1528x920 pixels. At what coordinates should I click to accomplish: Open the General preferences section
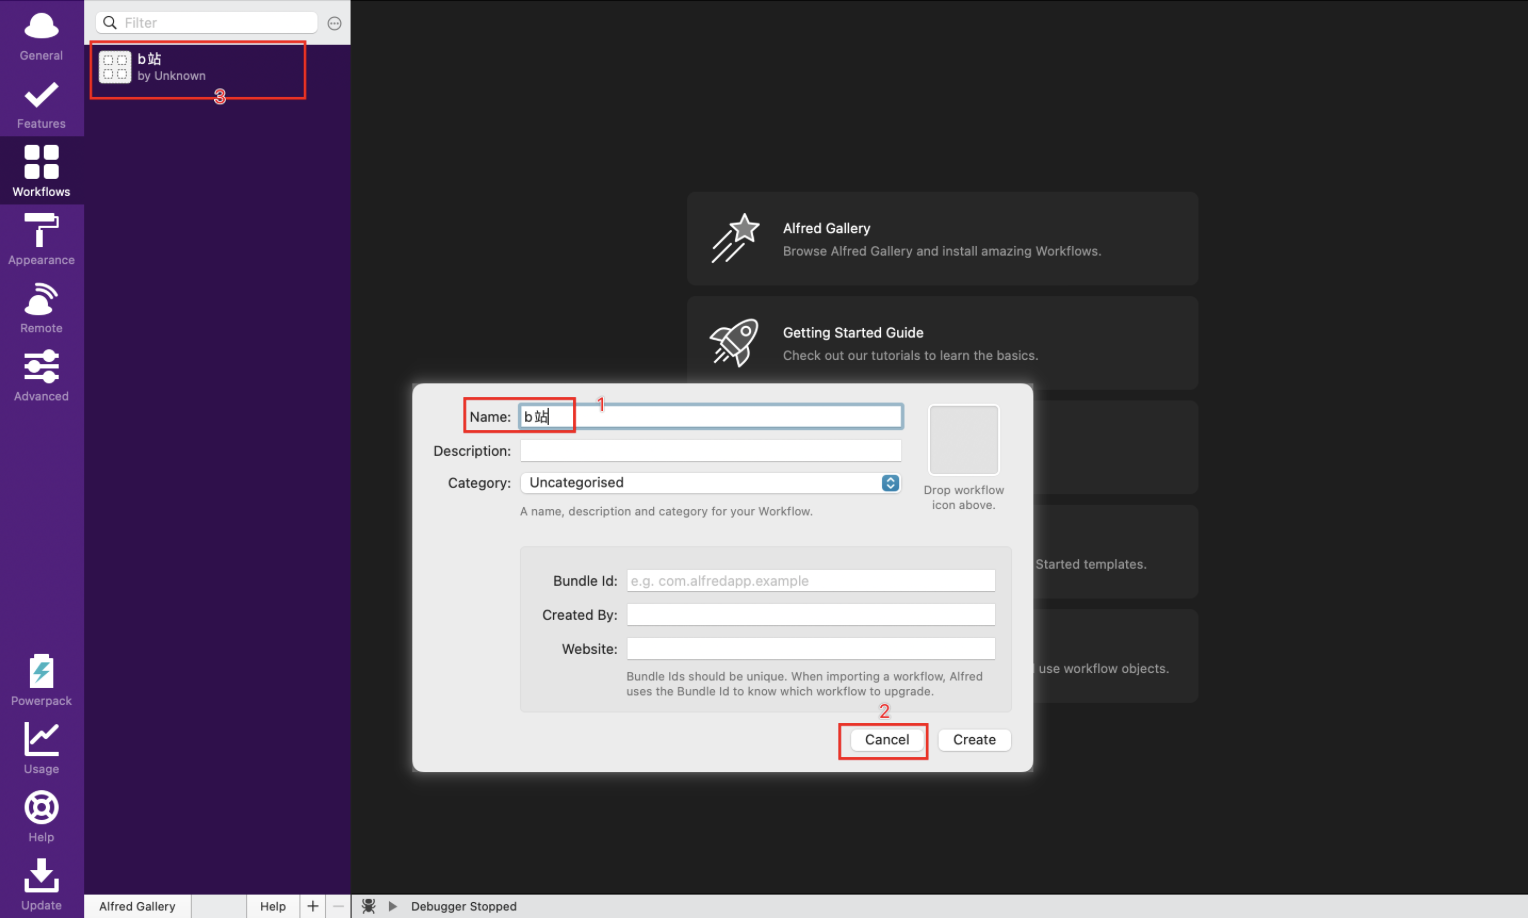pyautogui.click(x=41, y=36)
